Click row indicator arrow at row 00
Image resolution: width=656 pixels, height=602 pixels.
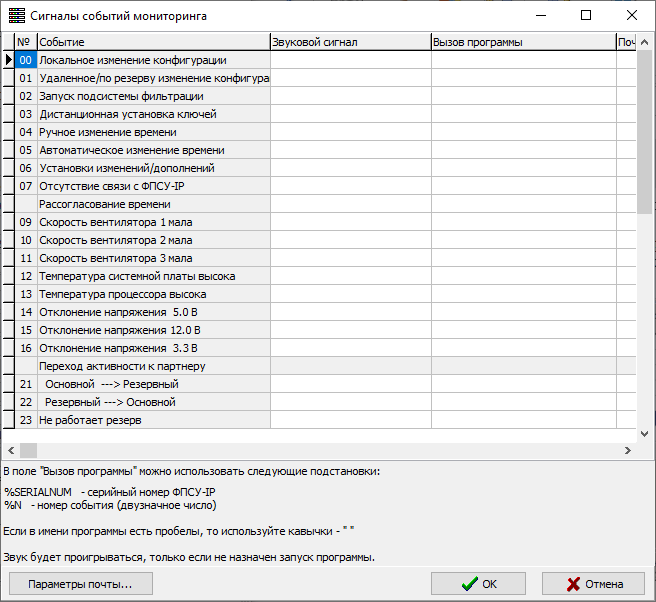click(9, 60)
